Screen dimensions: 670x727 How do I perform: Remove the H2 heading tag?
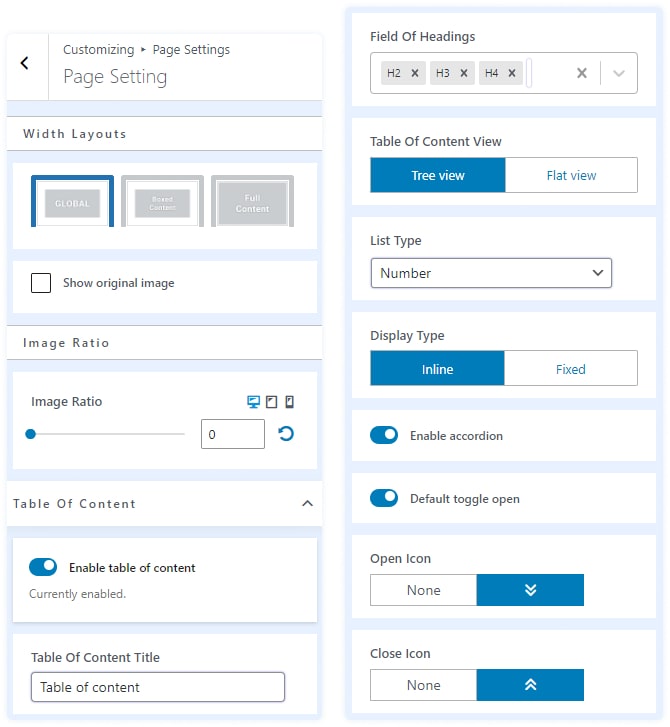[414, 73]
